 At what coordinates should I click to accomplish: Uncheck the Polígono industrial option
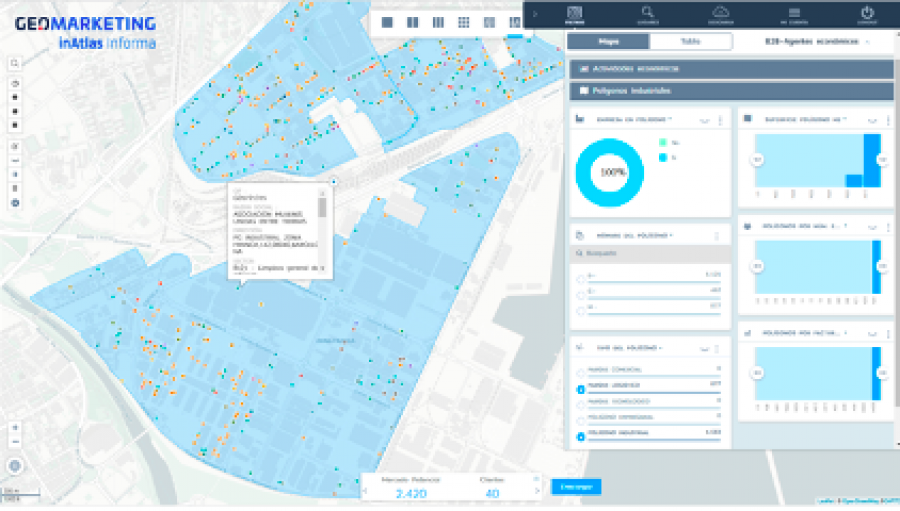580,436
